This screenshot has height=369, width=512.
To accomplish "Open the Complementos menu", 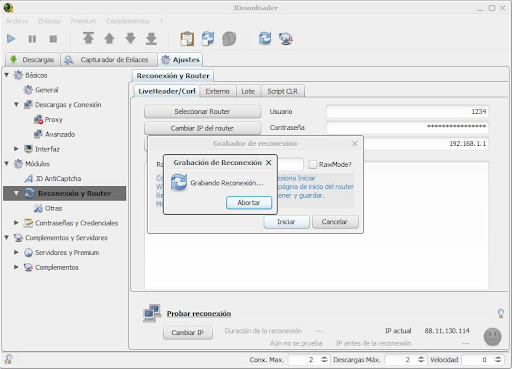I will pos(127,21).
